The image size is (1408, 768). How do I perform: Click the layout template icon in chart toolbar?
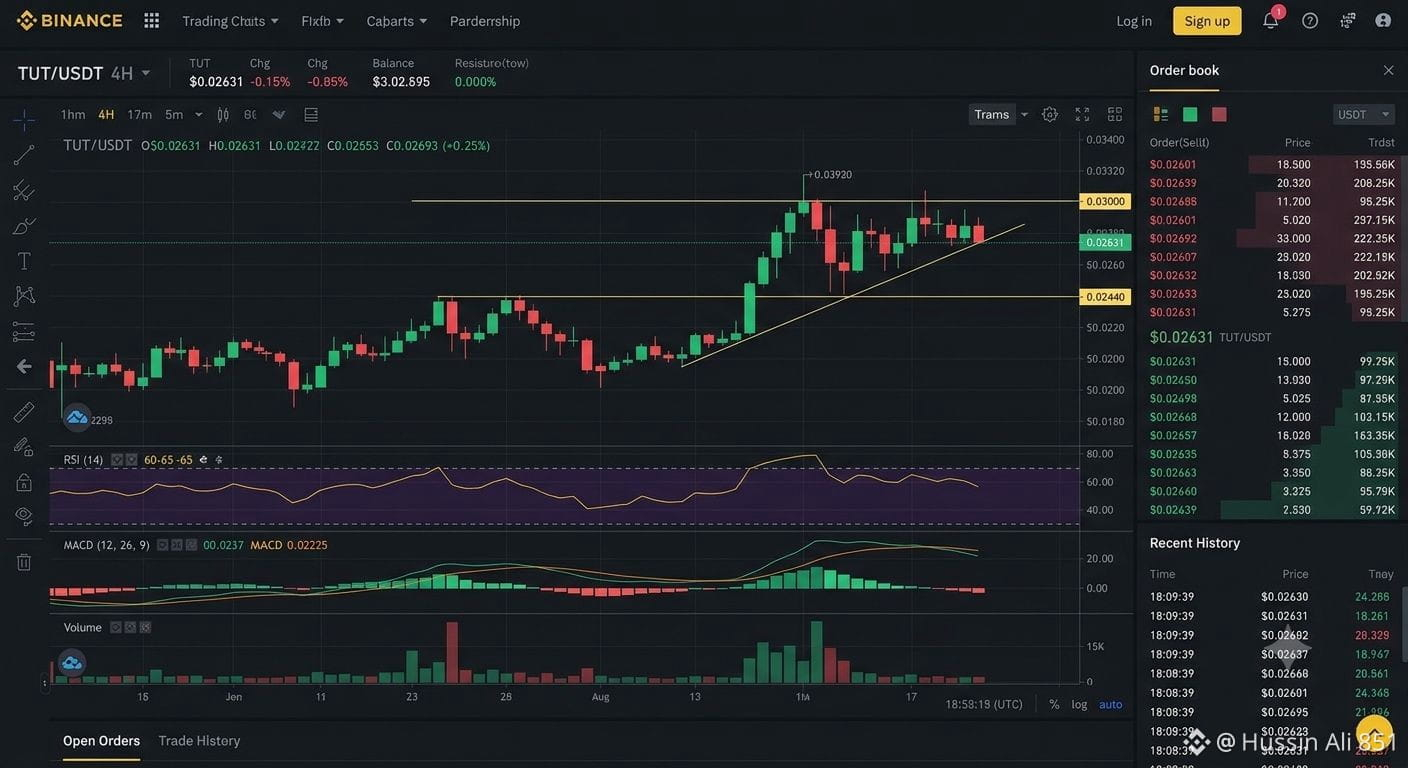pos(311,114)
